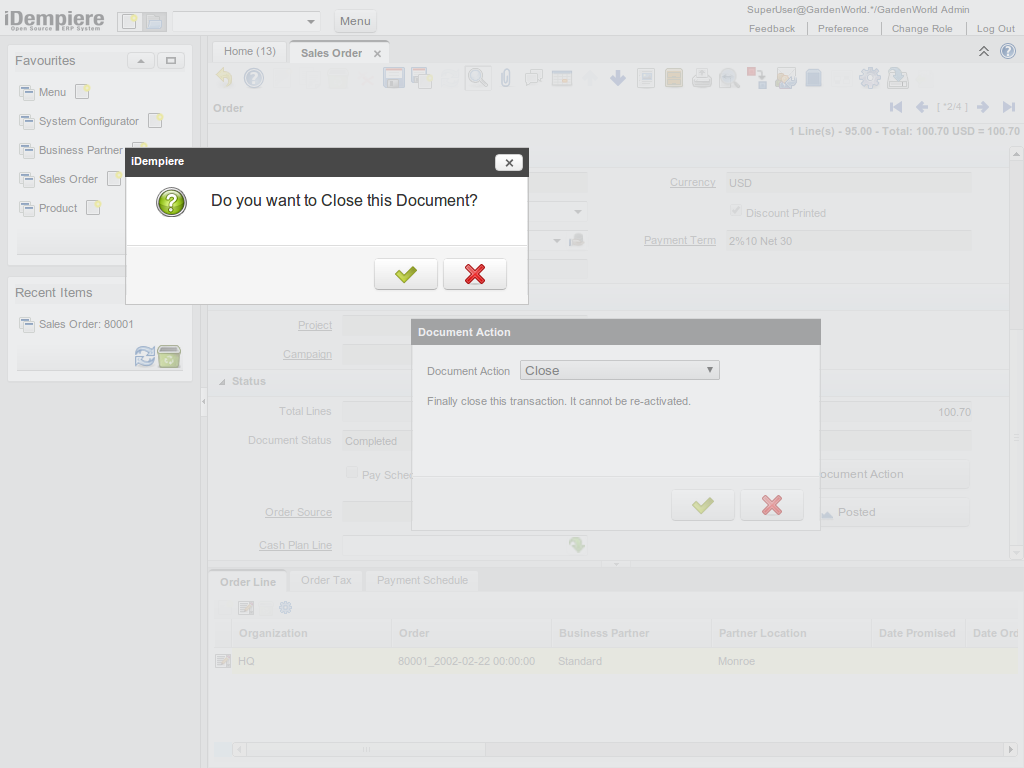Click the Help icon in the toolbar
Image resolution: width=1024 pixels, height=768 pixels.
[254, 78]
